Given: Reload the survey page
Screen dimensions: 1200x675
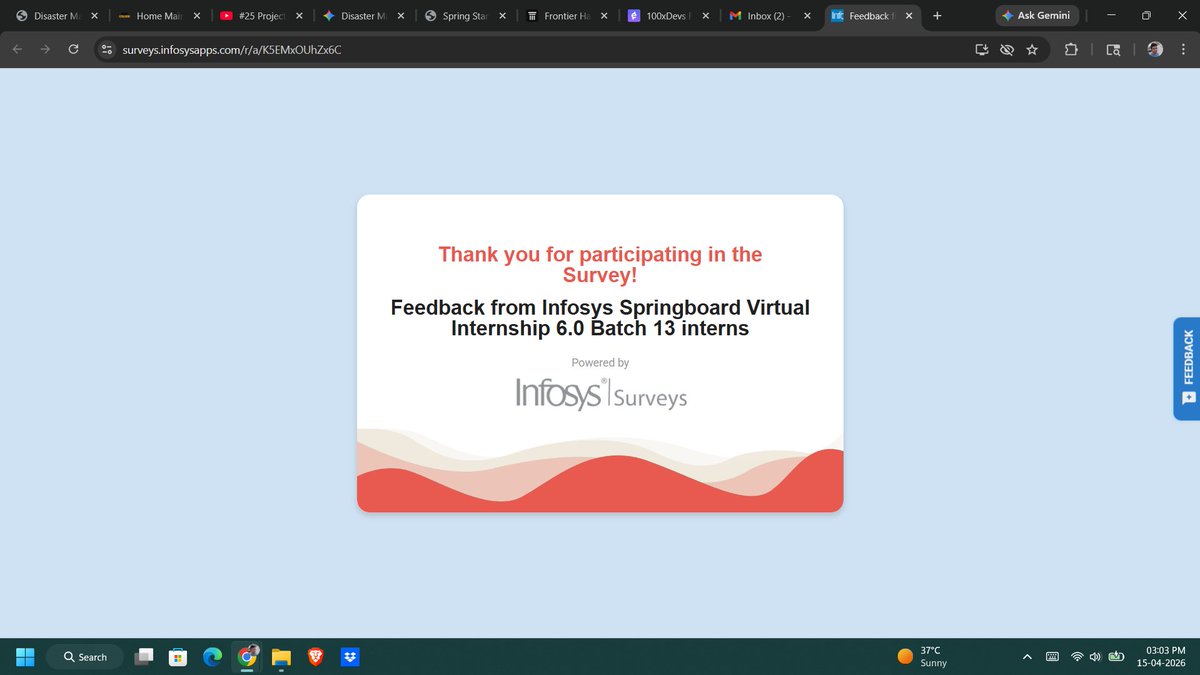Looking at the screenshot, I should 73,49.
